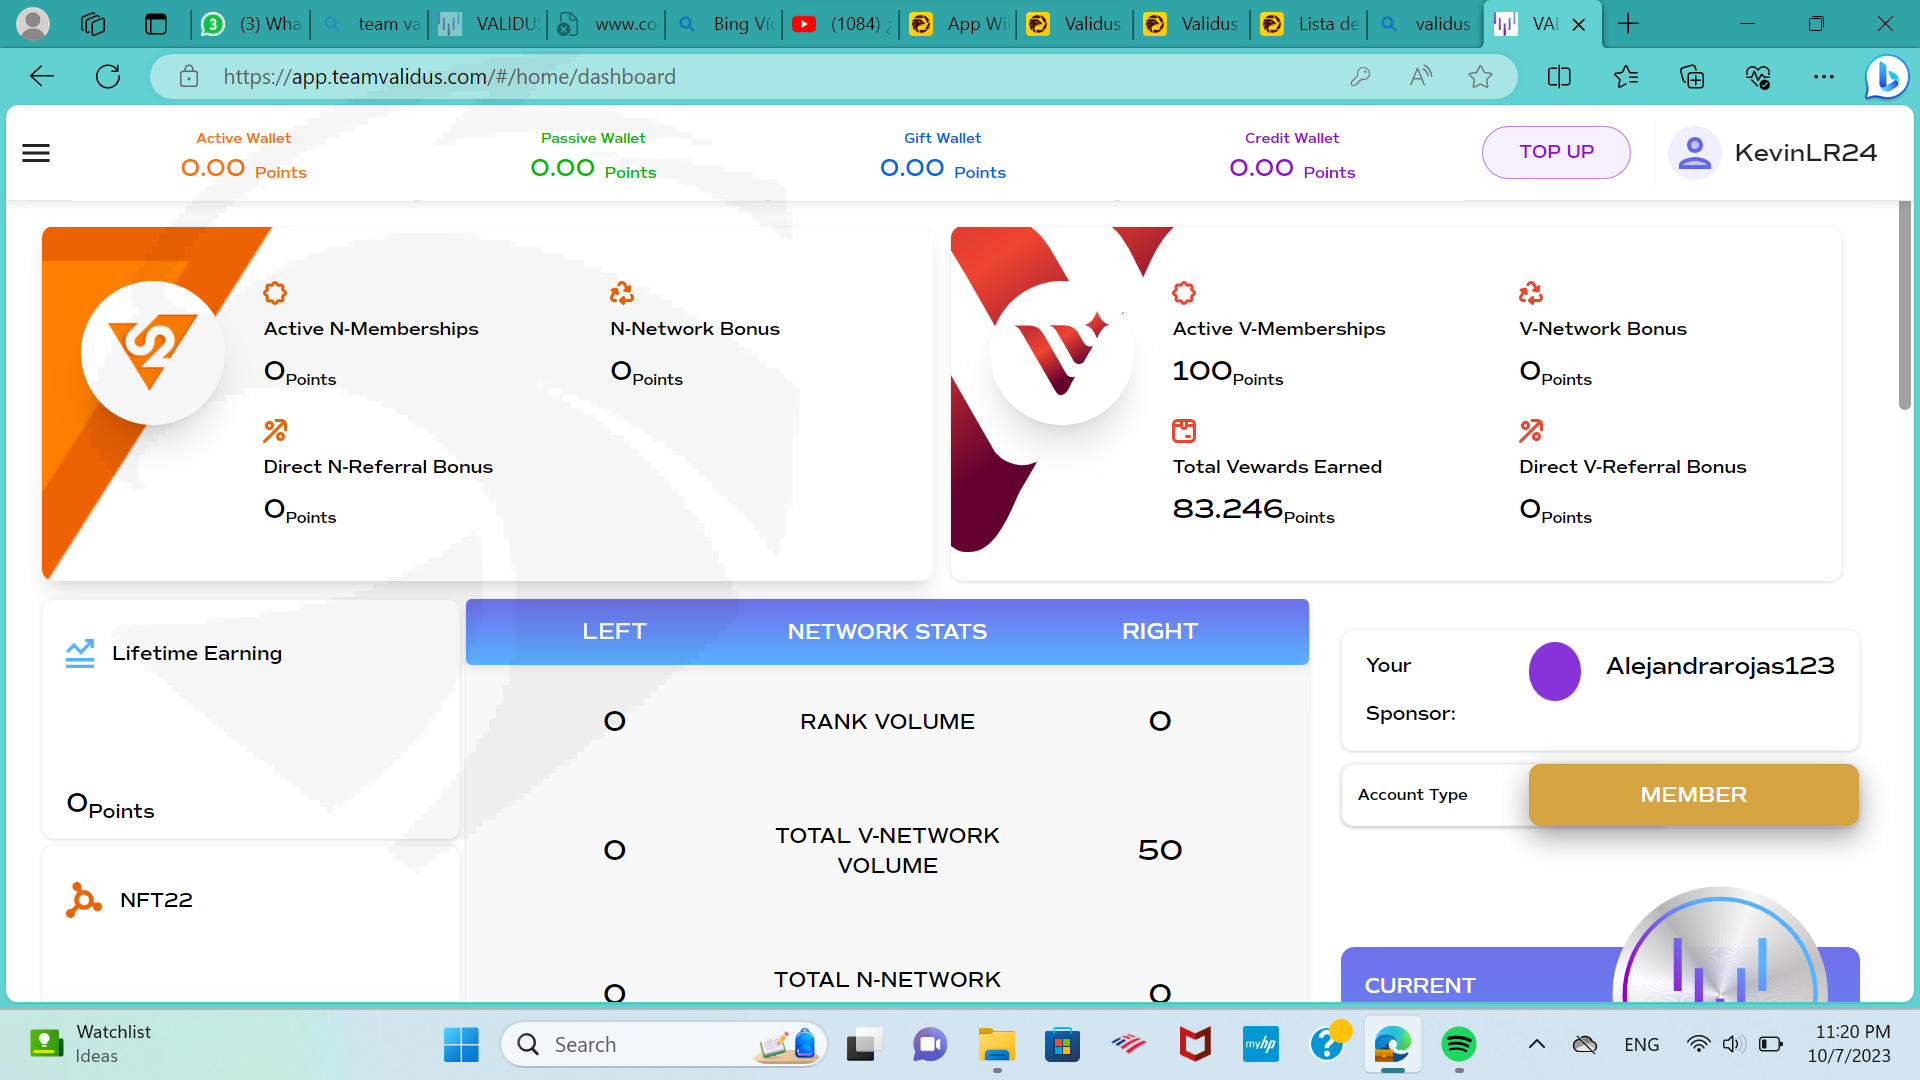1920x1080 pixels.
Task: Open the tab actions menu icon
Action: pyautogui.click(x=156, y=24)
